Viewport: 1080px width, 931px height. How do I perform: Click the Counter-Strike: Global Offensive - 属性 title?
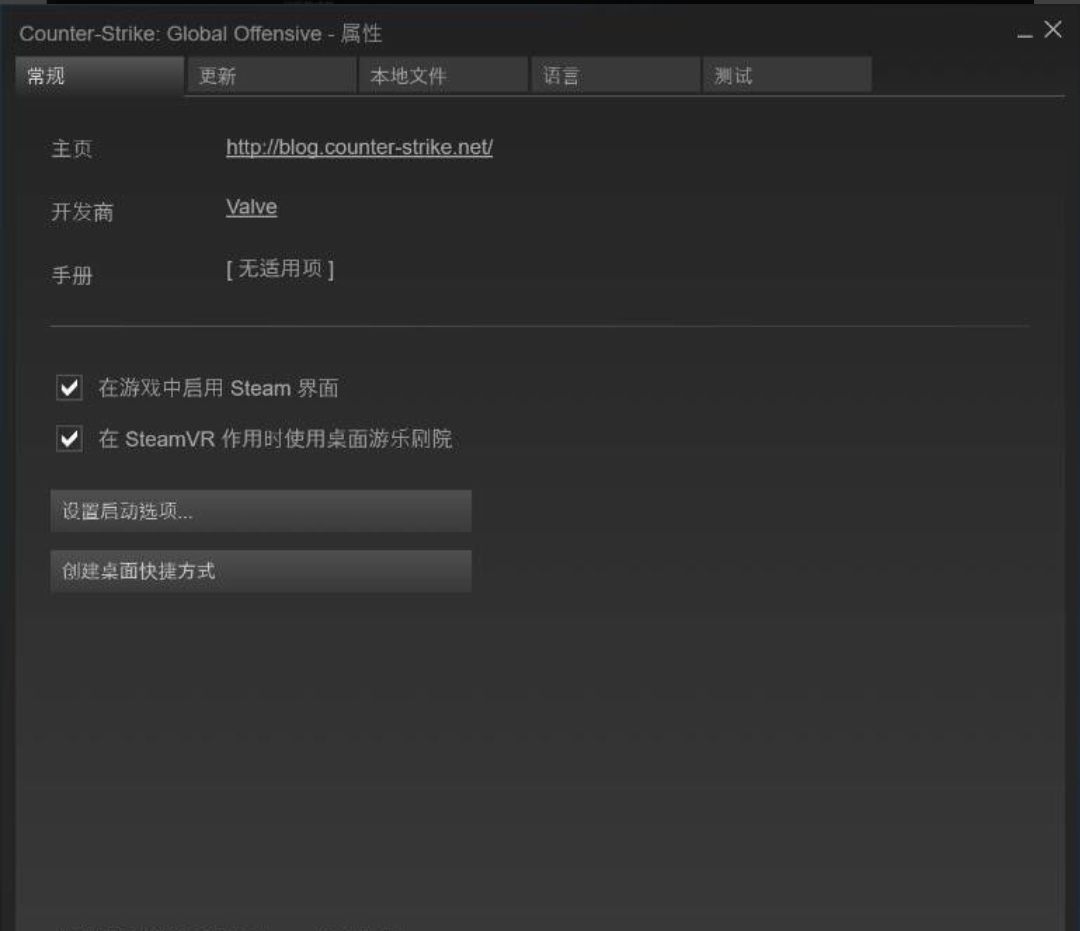(x=200, y=34)
